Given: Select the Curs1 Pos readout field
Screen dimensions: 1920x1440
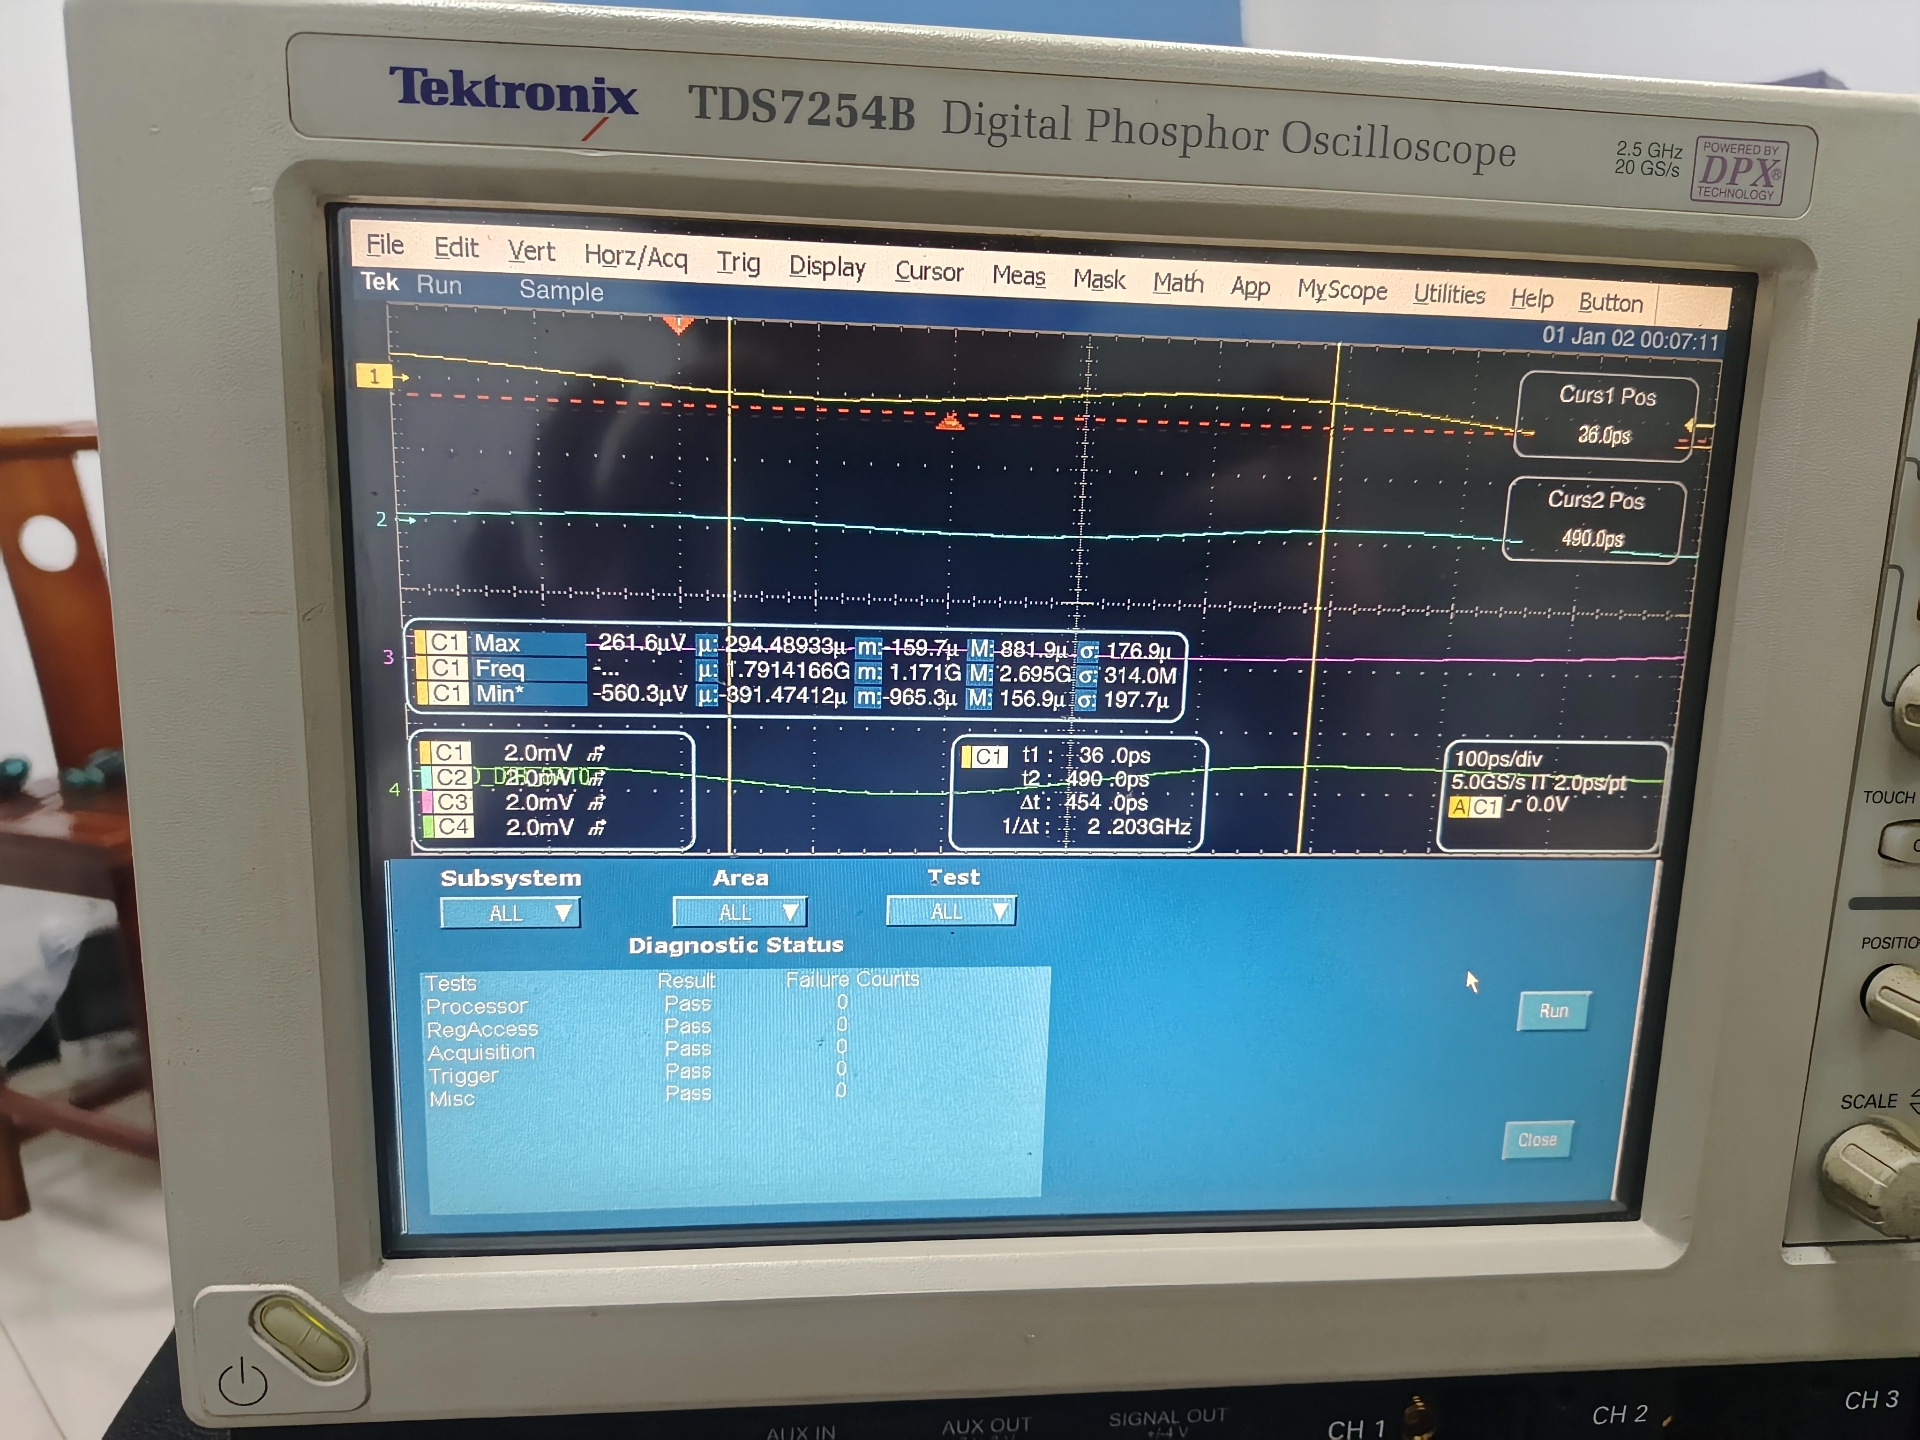Looking at the screenshot, I should (x=1606, y=417).
